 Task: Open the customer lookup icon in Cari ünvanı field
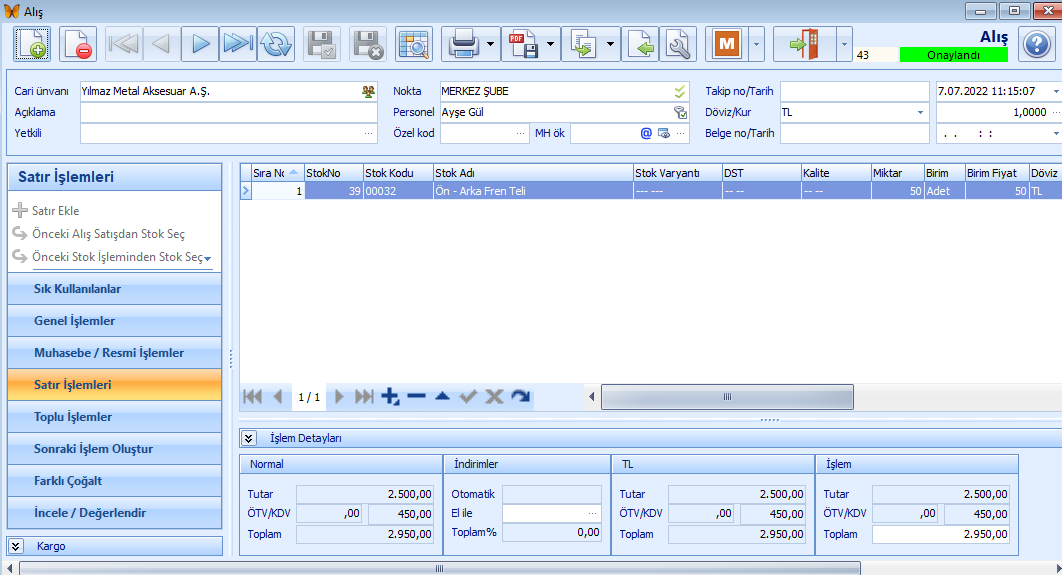coord(368,91)
